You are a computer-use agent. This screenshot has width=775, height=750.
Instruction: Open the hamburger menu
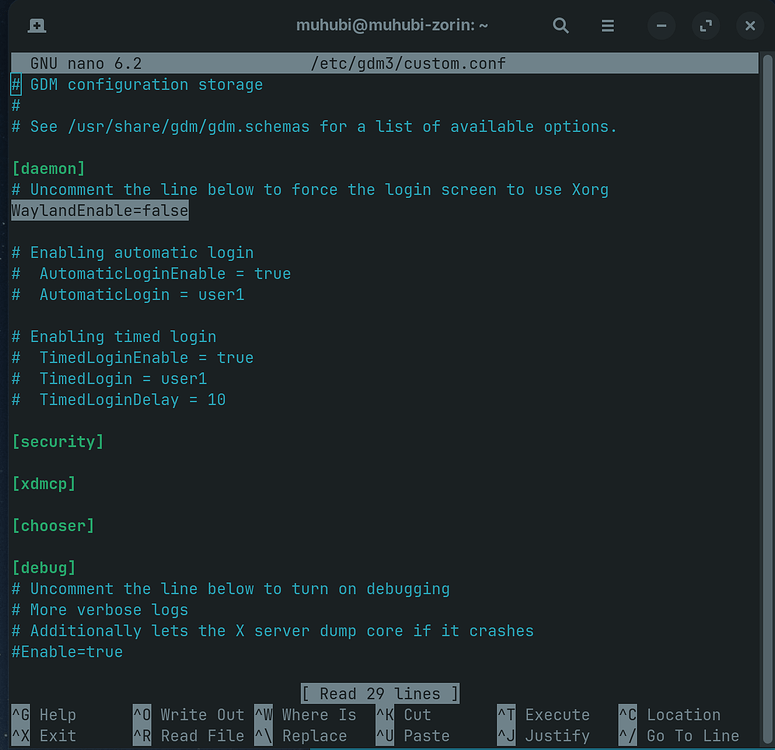(607, 25)
